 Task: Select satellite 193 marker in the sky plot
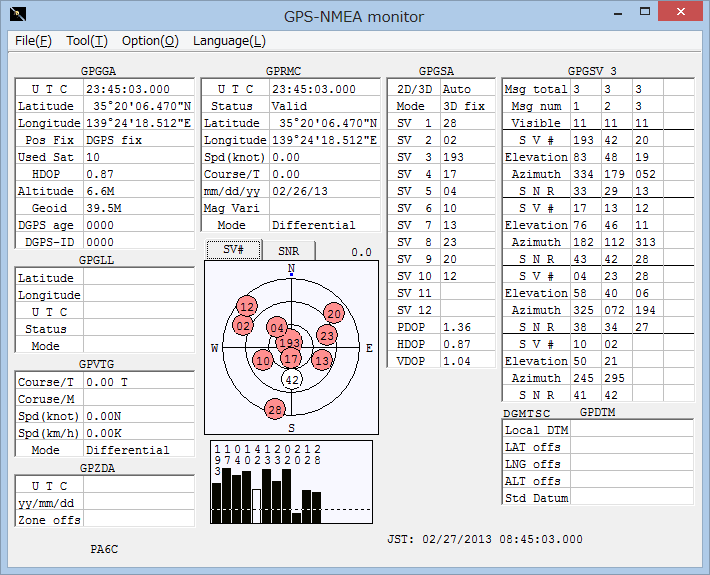(290, 343)
